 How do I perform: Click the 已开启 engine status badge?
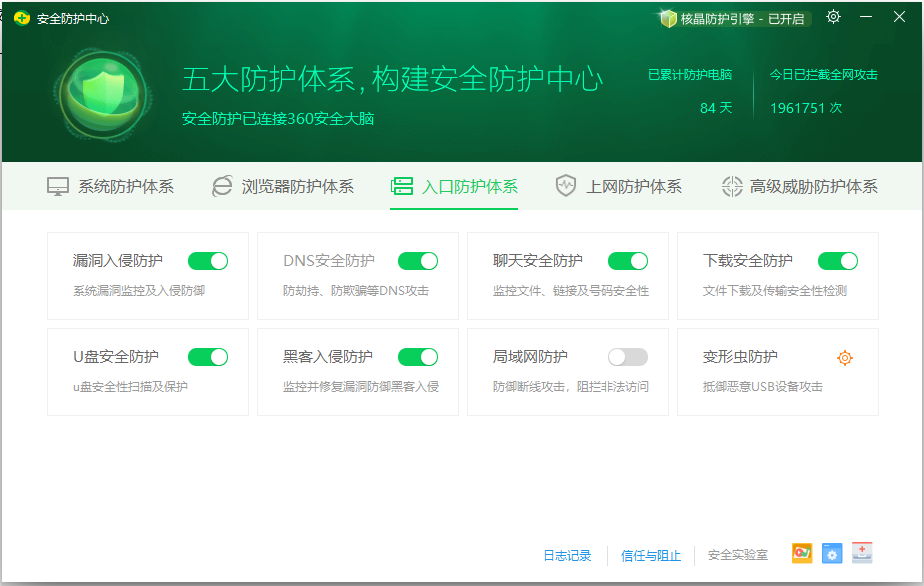(786, 17)
